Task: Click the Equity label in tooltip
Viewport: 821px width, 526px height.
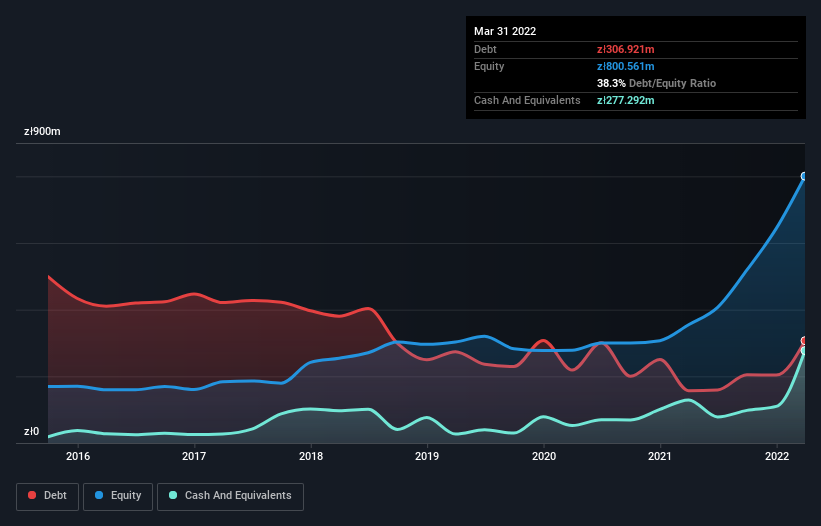Action: tap(489, 66)
